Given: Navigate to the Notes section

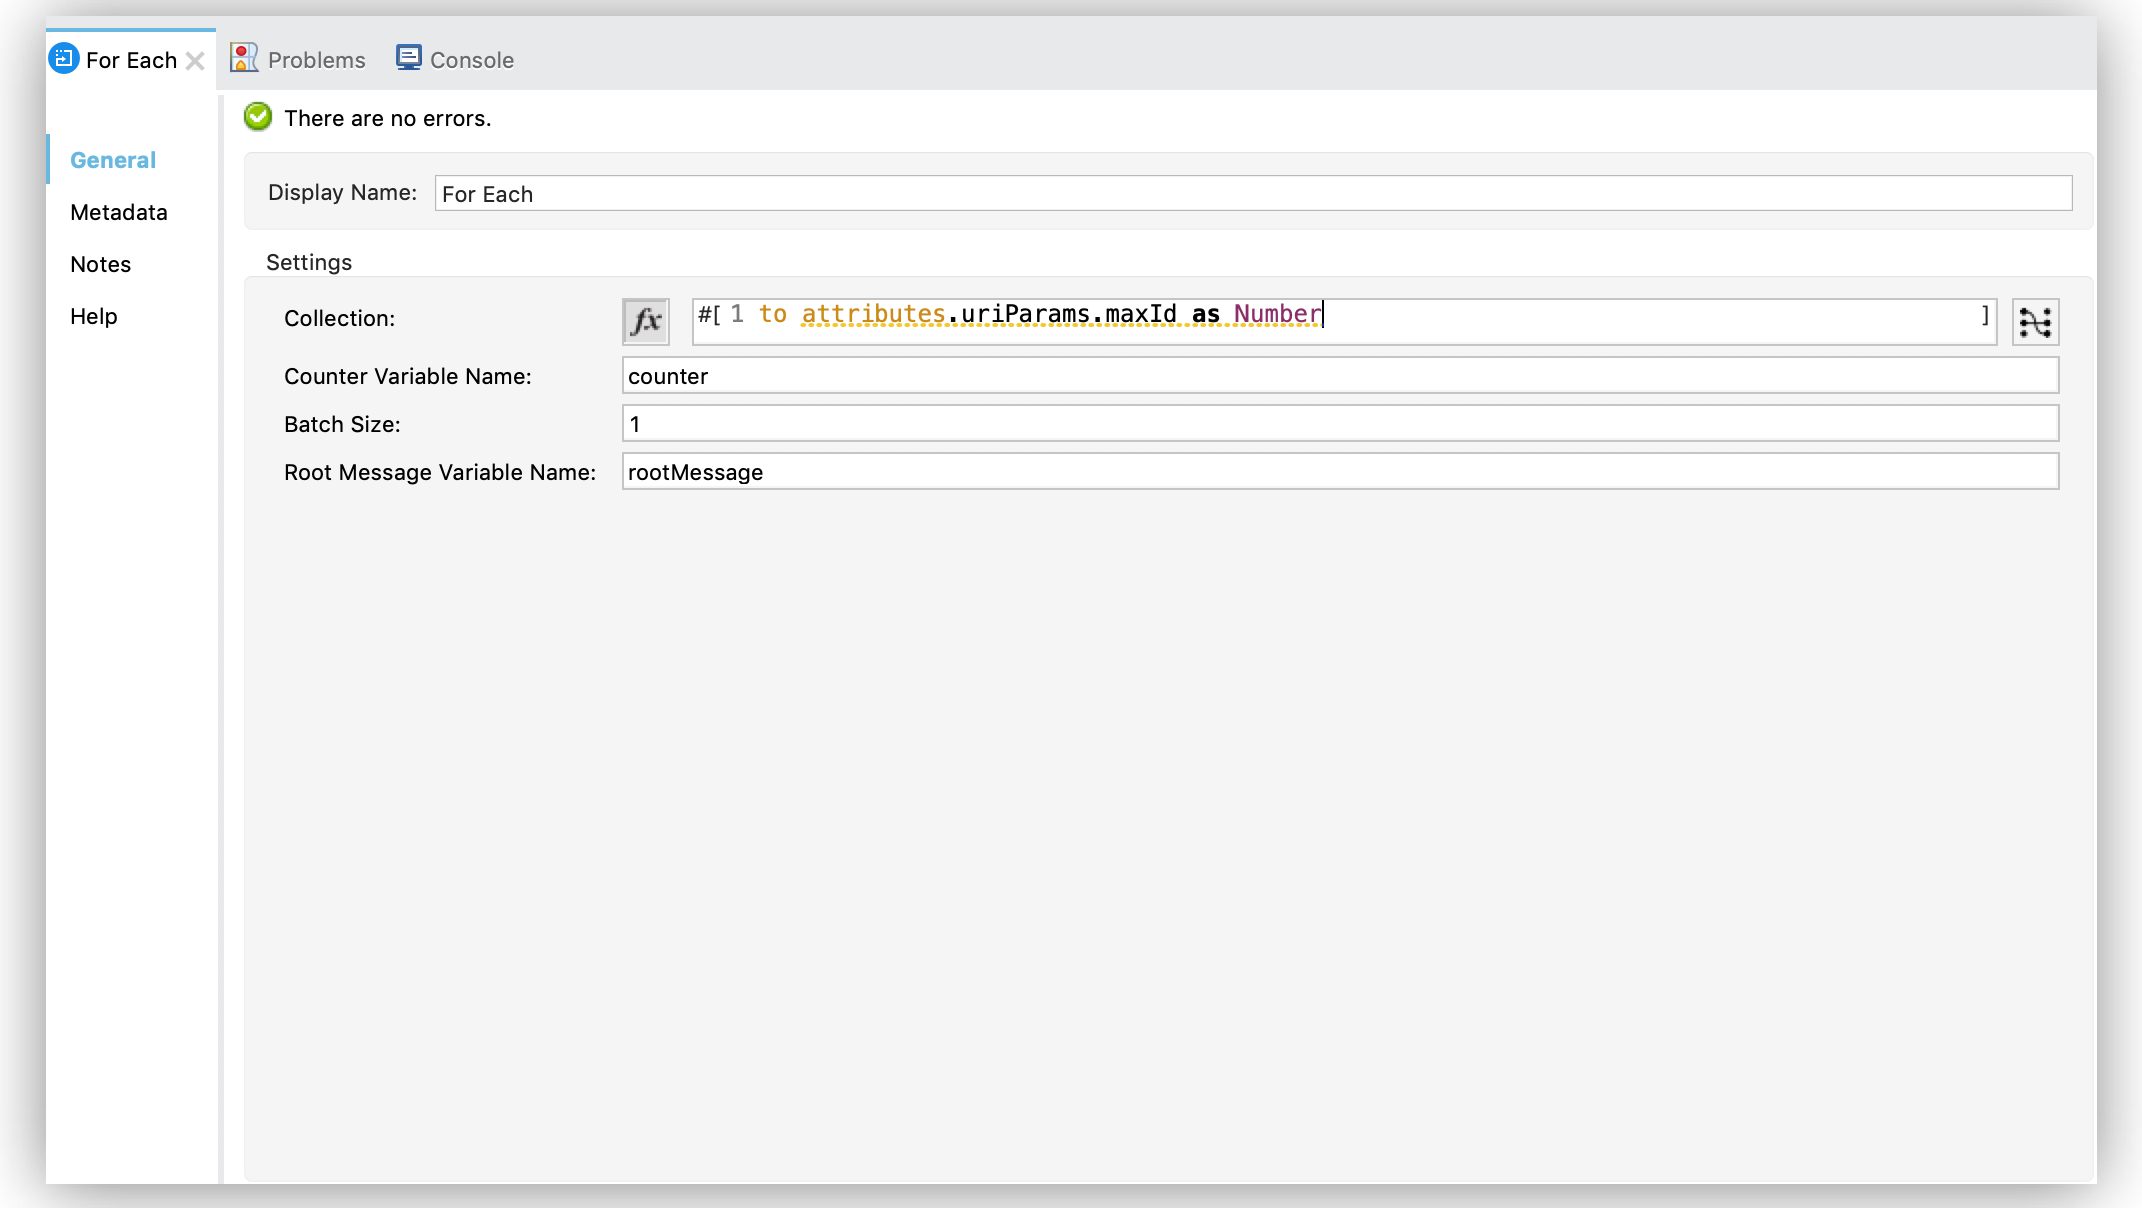Looking at the screenshot, I should pos(100,263).
